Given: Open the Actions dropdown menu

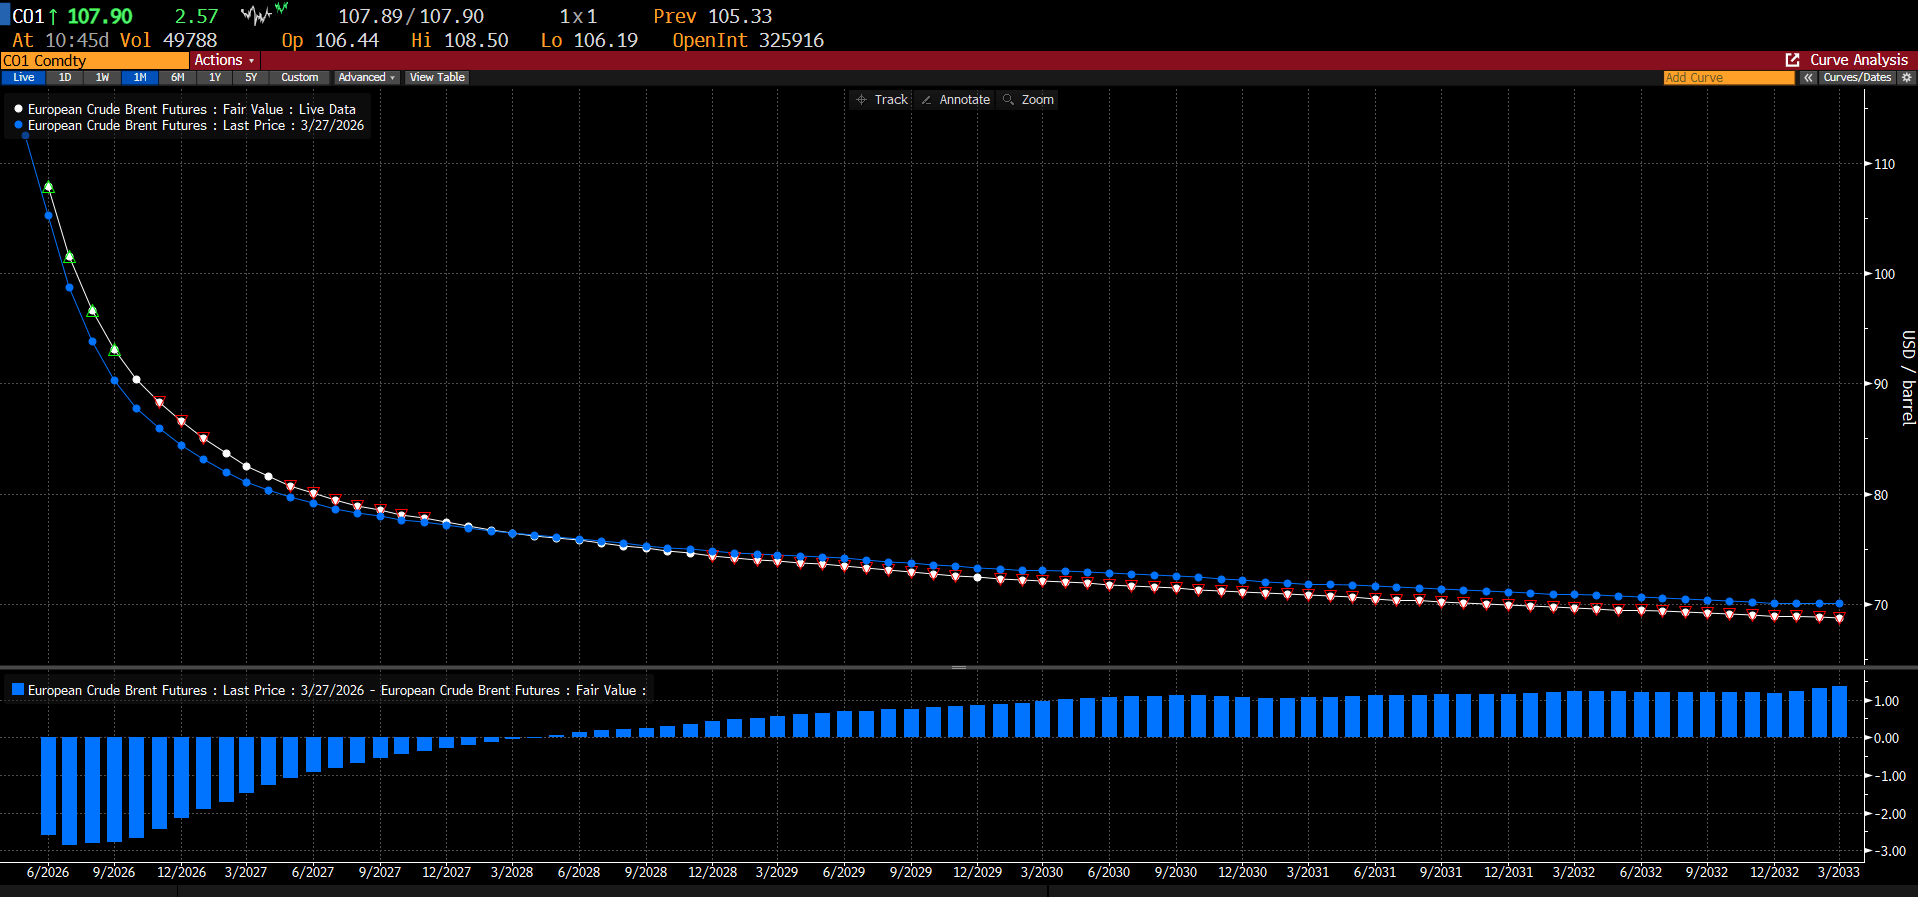Looking at the screenshot, I should coord(224,60).
